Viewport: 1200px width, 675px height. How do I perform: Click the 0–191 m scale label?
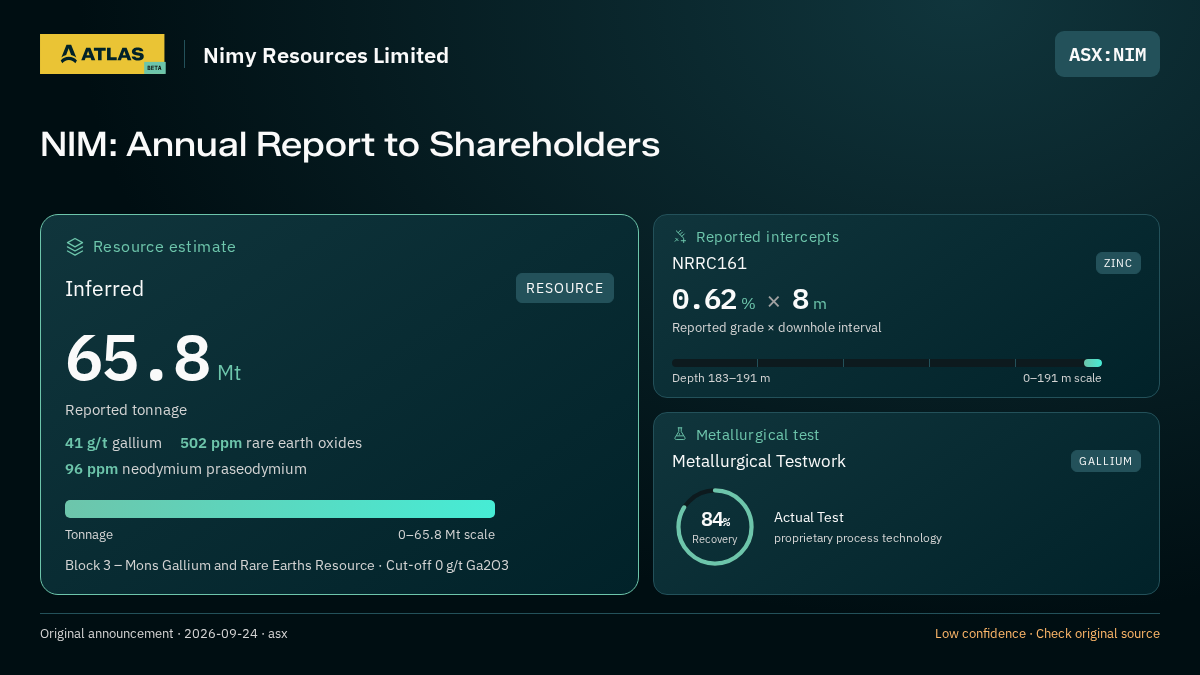pyautogui.click(x=1062, y=378)
